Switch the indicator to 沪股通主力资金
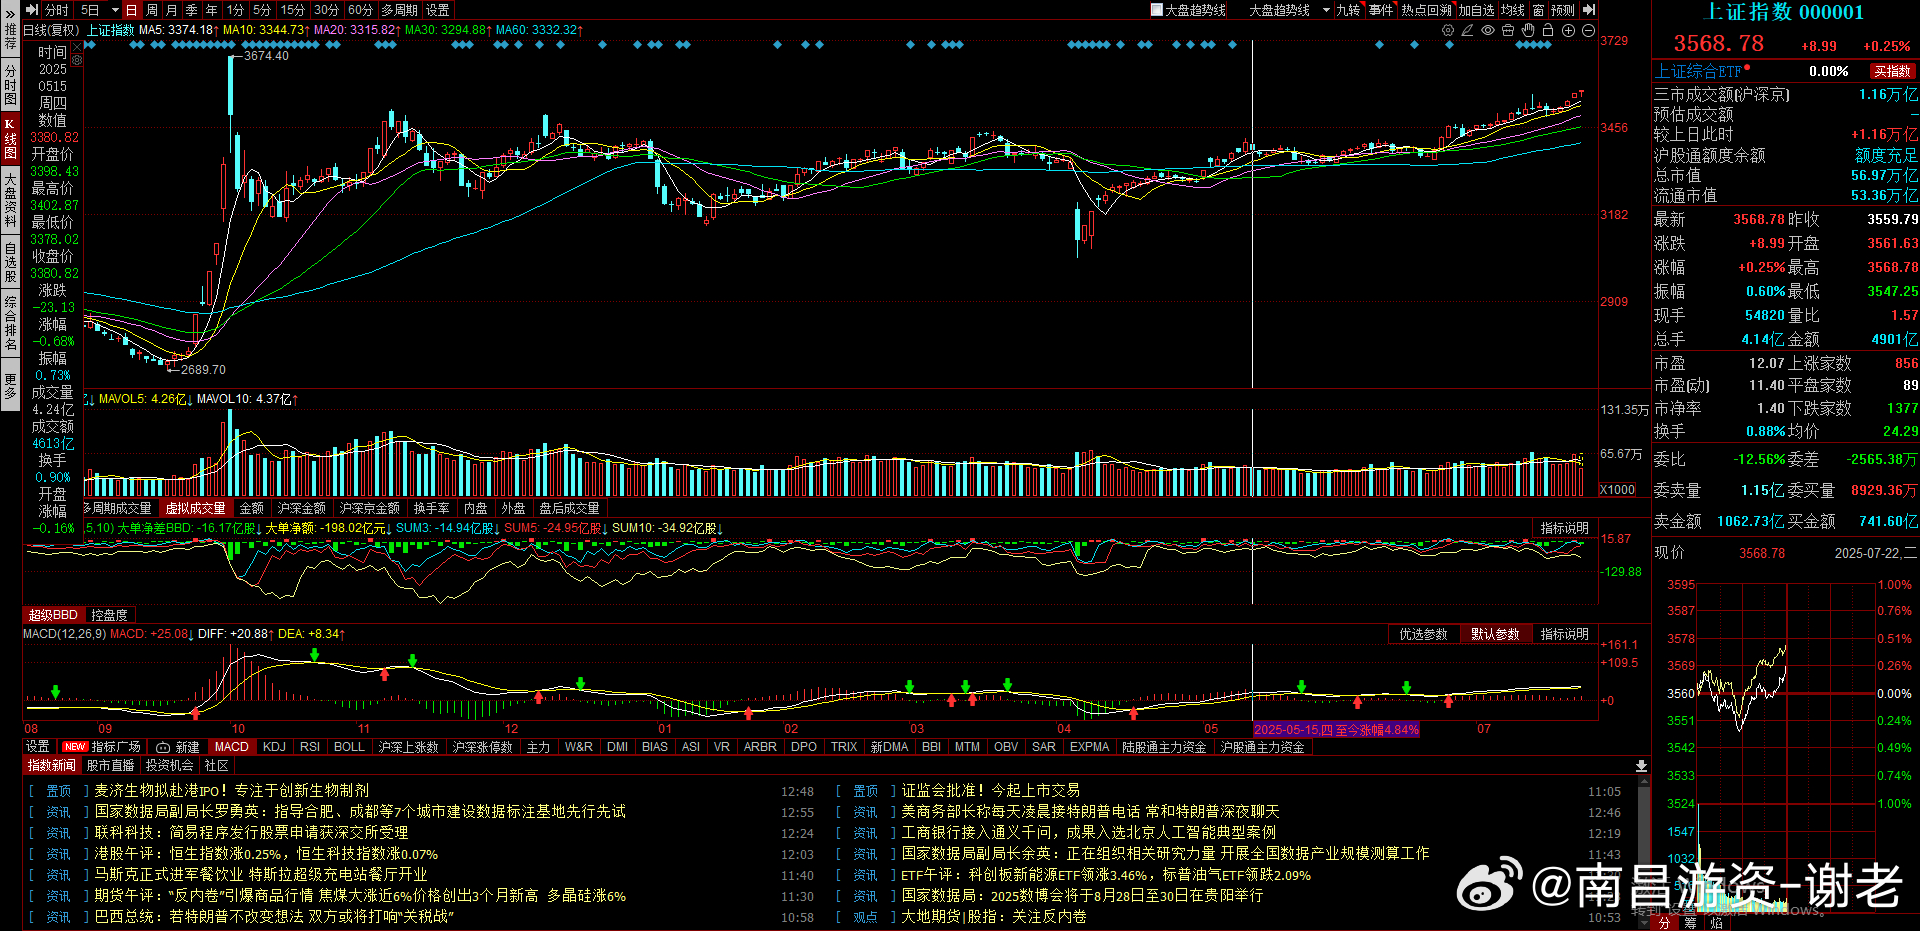 (1263, 747)
